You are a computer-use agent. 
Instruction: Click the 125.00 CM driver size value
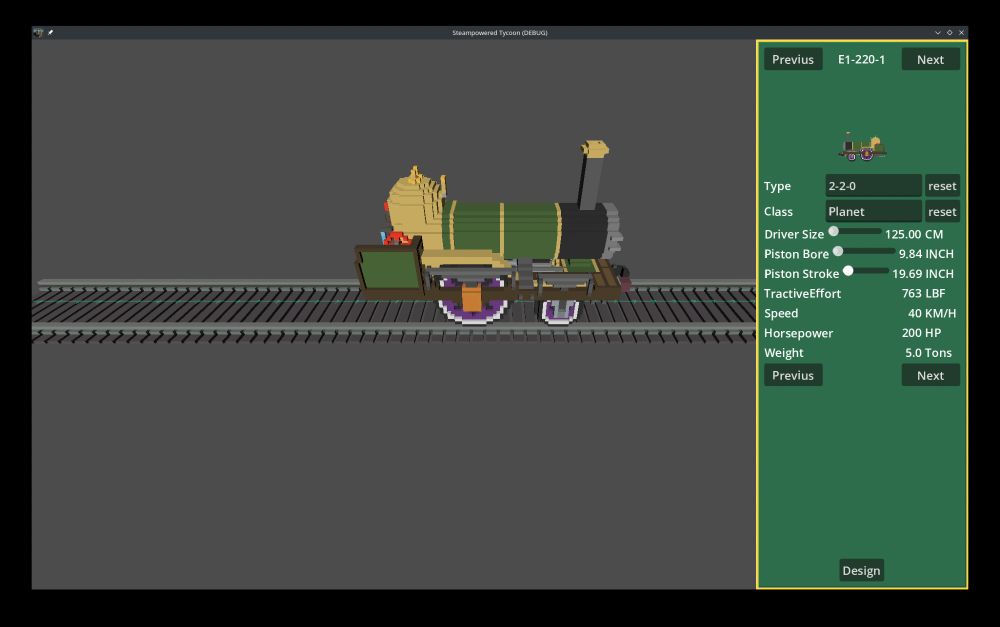pyautogui.click(x=914, y=234)
